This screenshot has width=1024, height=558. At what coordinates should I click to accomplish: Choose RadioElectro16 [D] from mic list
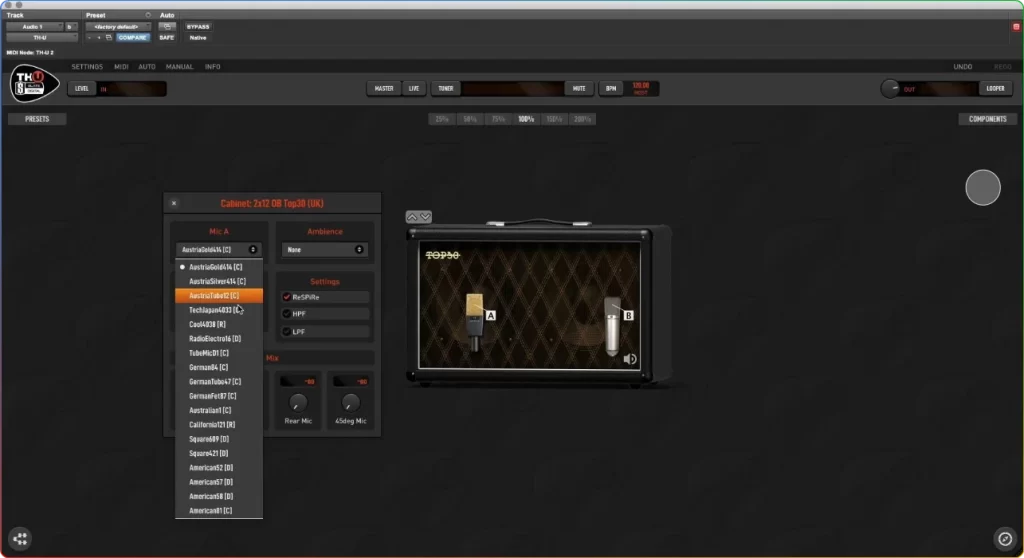pyautogui.click(x=219, y=339)
